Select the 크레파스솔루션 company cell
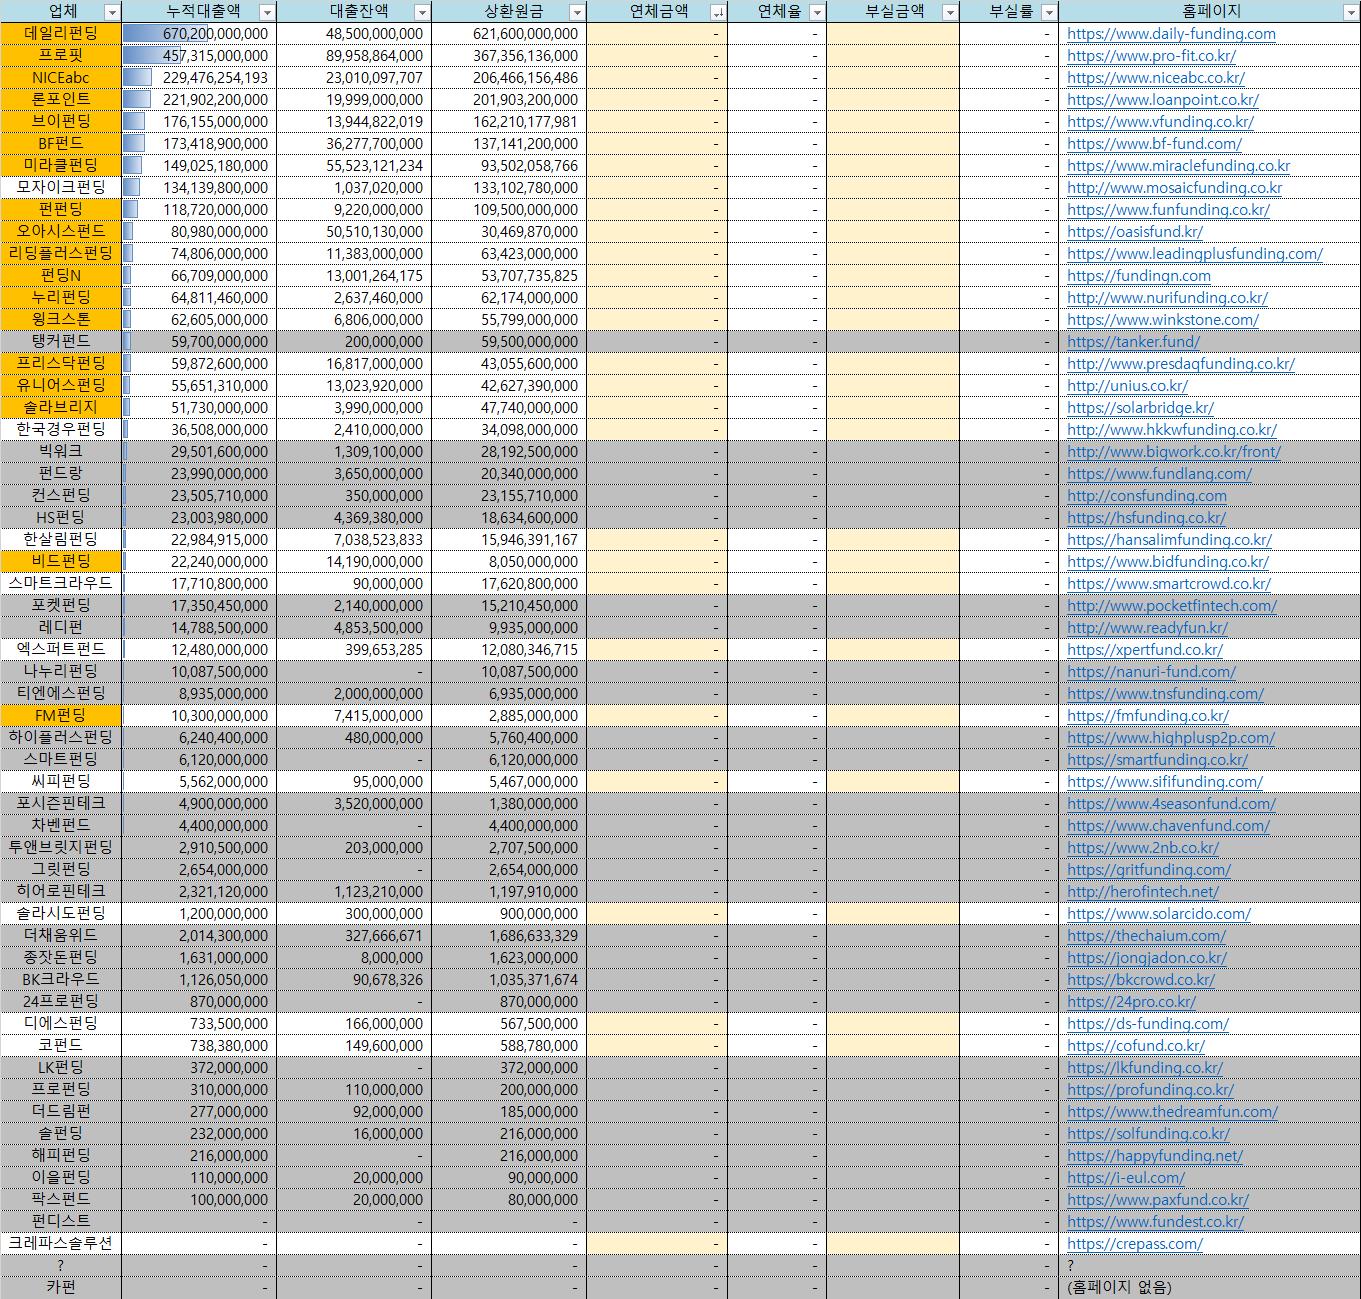1361x1299 pixels. pyautogui.click(x=61, y=1244)
